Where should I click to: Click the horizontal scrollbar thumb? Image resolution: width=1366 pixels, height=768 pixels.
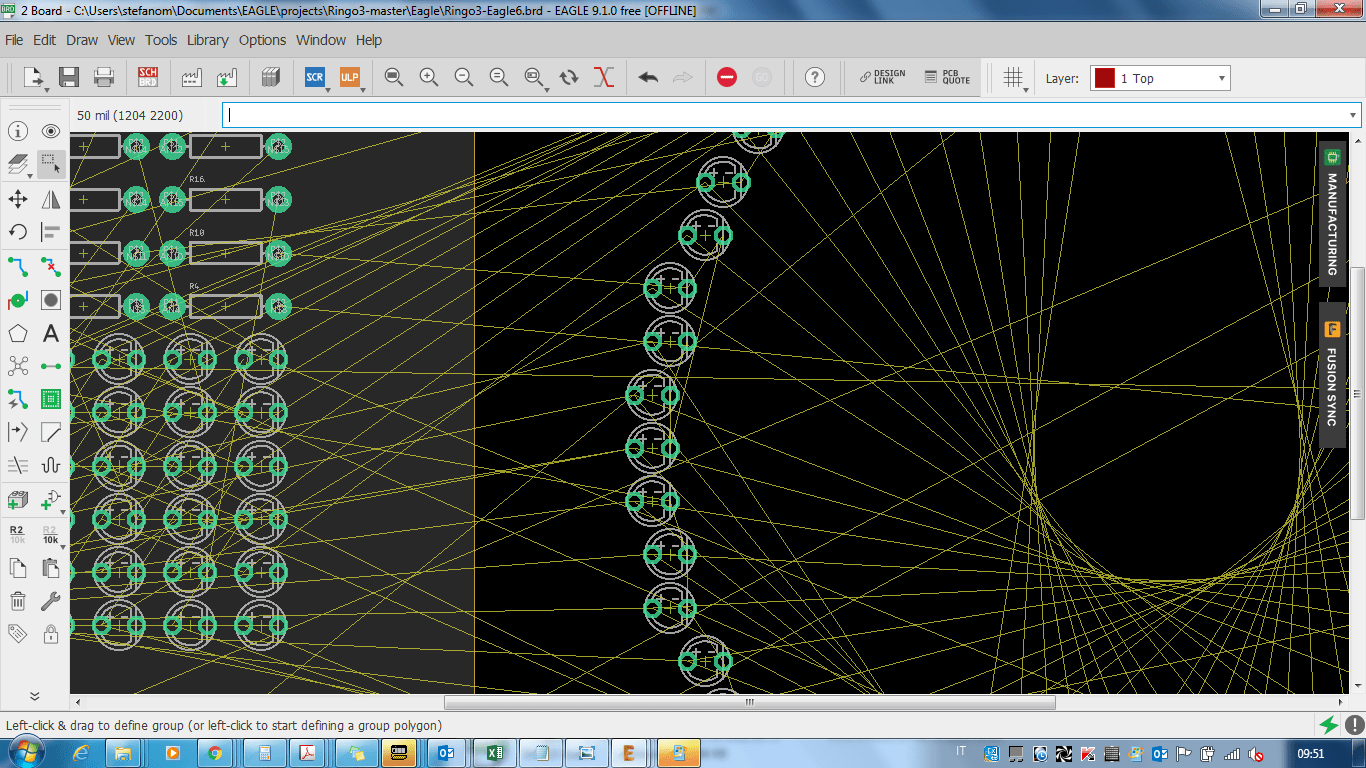click(x=749, y=702)
